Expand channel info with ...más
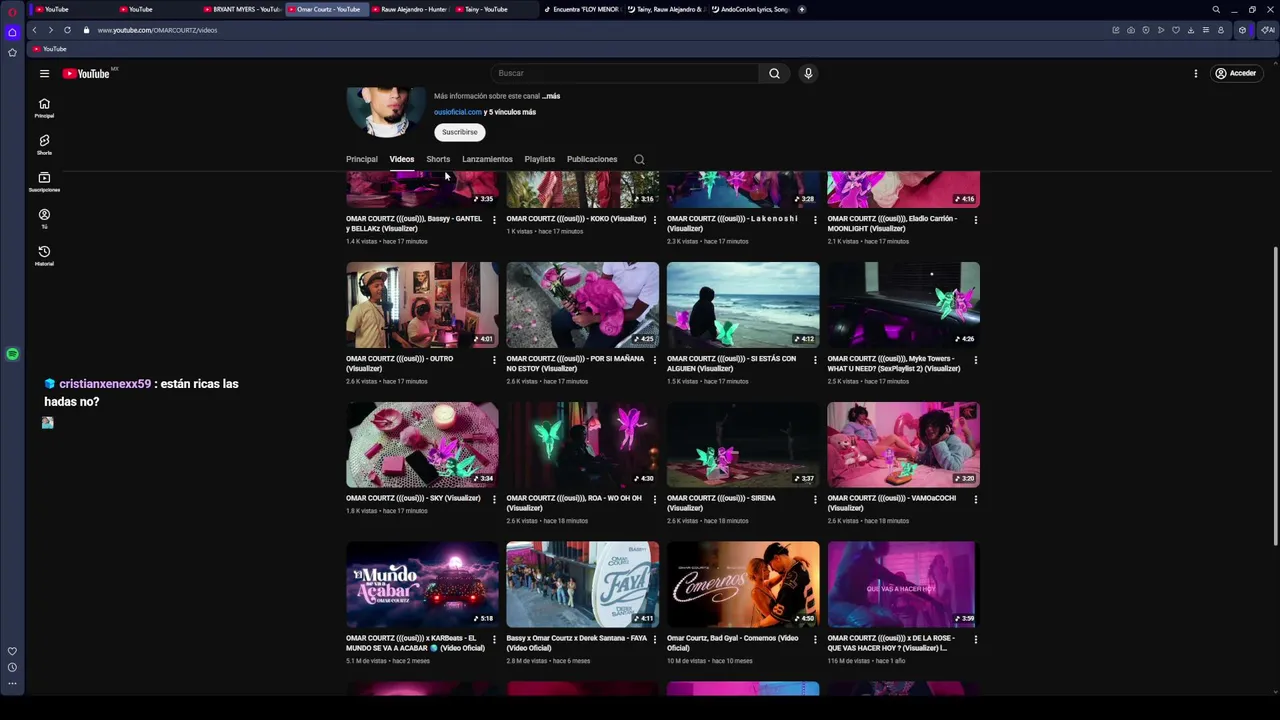 click(551, 96)
